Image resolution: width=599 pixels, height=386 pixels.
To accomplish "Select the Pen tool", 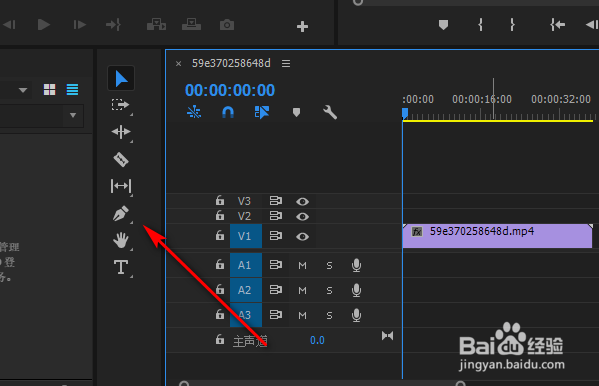I will [121, 214].
